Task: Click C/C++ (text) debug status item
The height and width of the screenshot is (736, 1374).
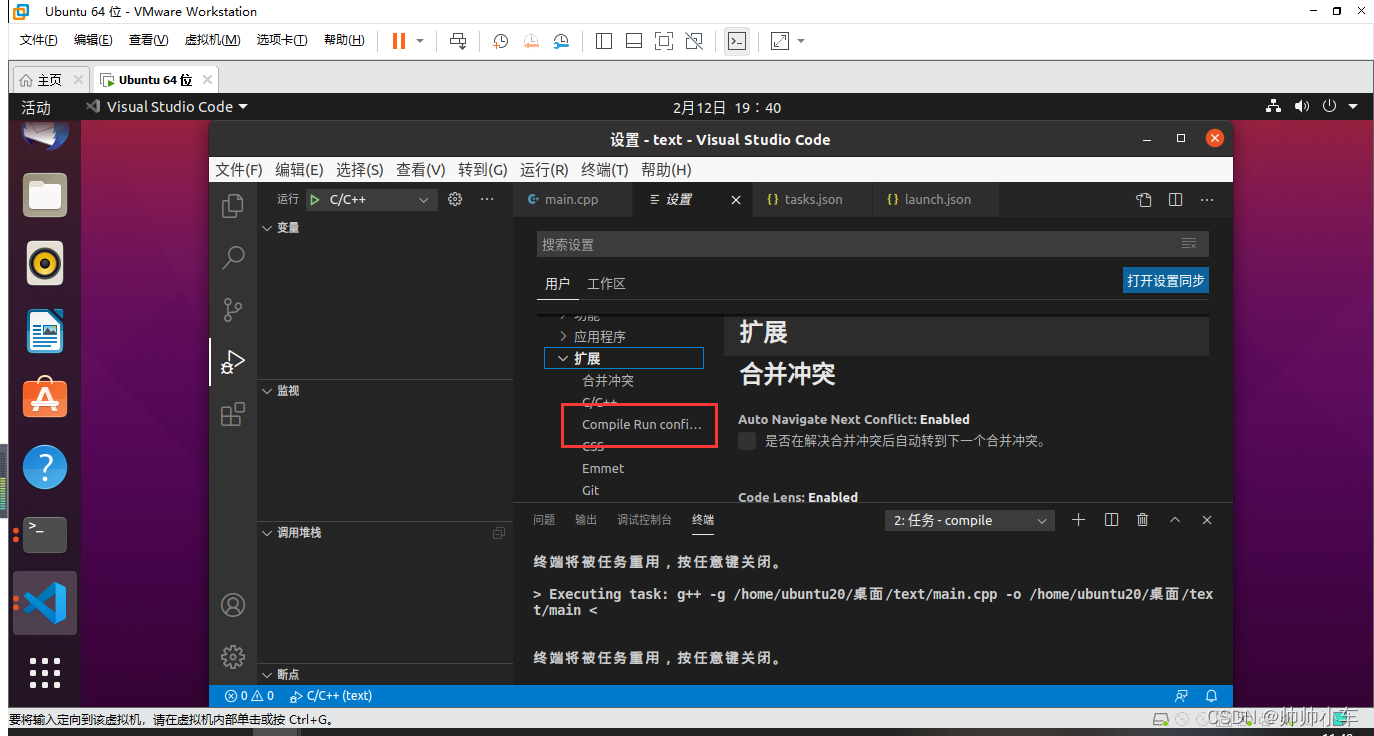Action: 330,695
